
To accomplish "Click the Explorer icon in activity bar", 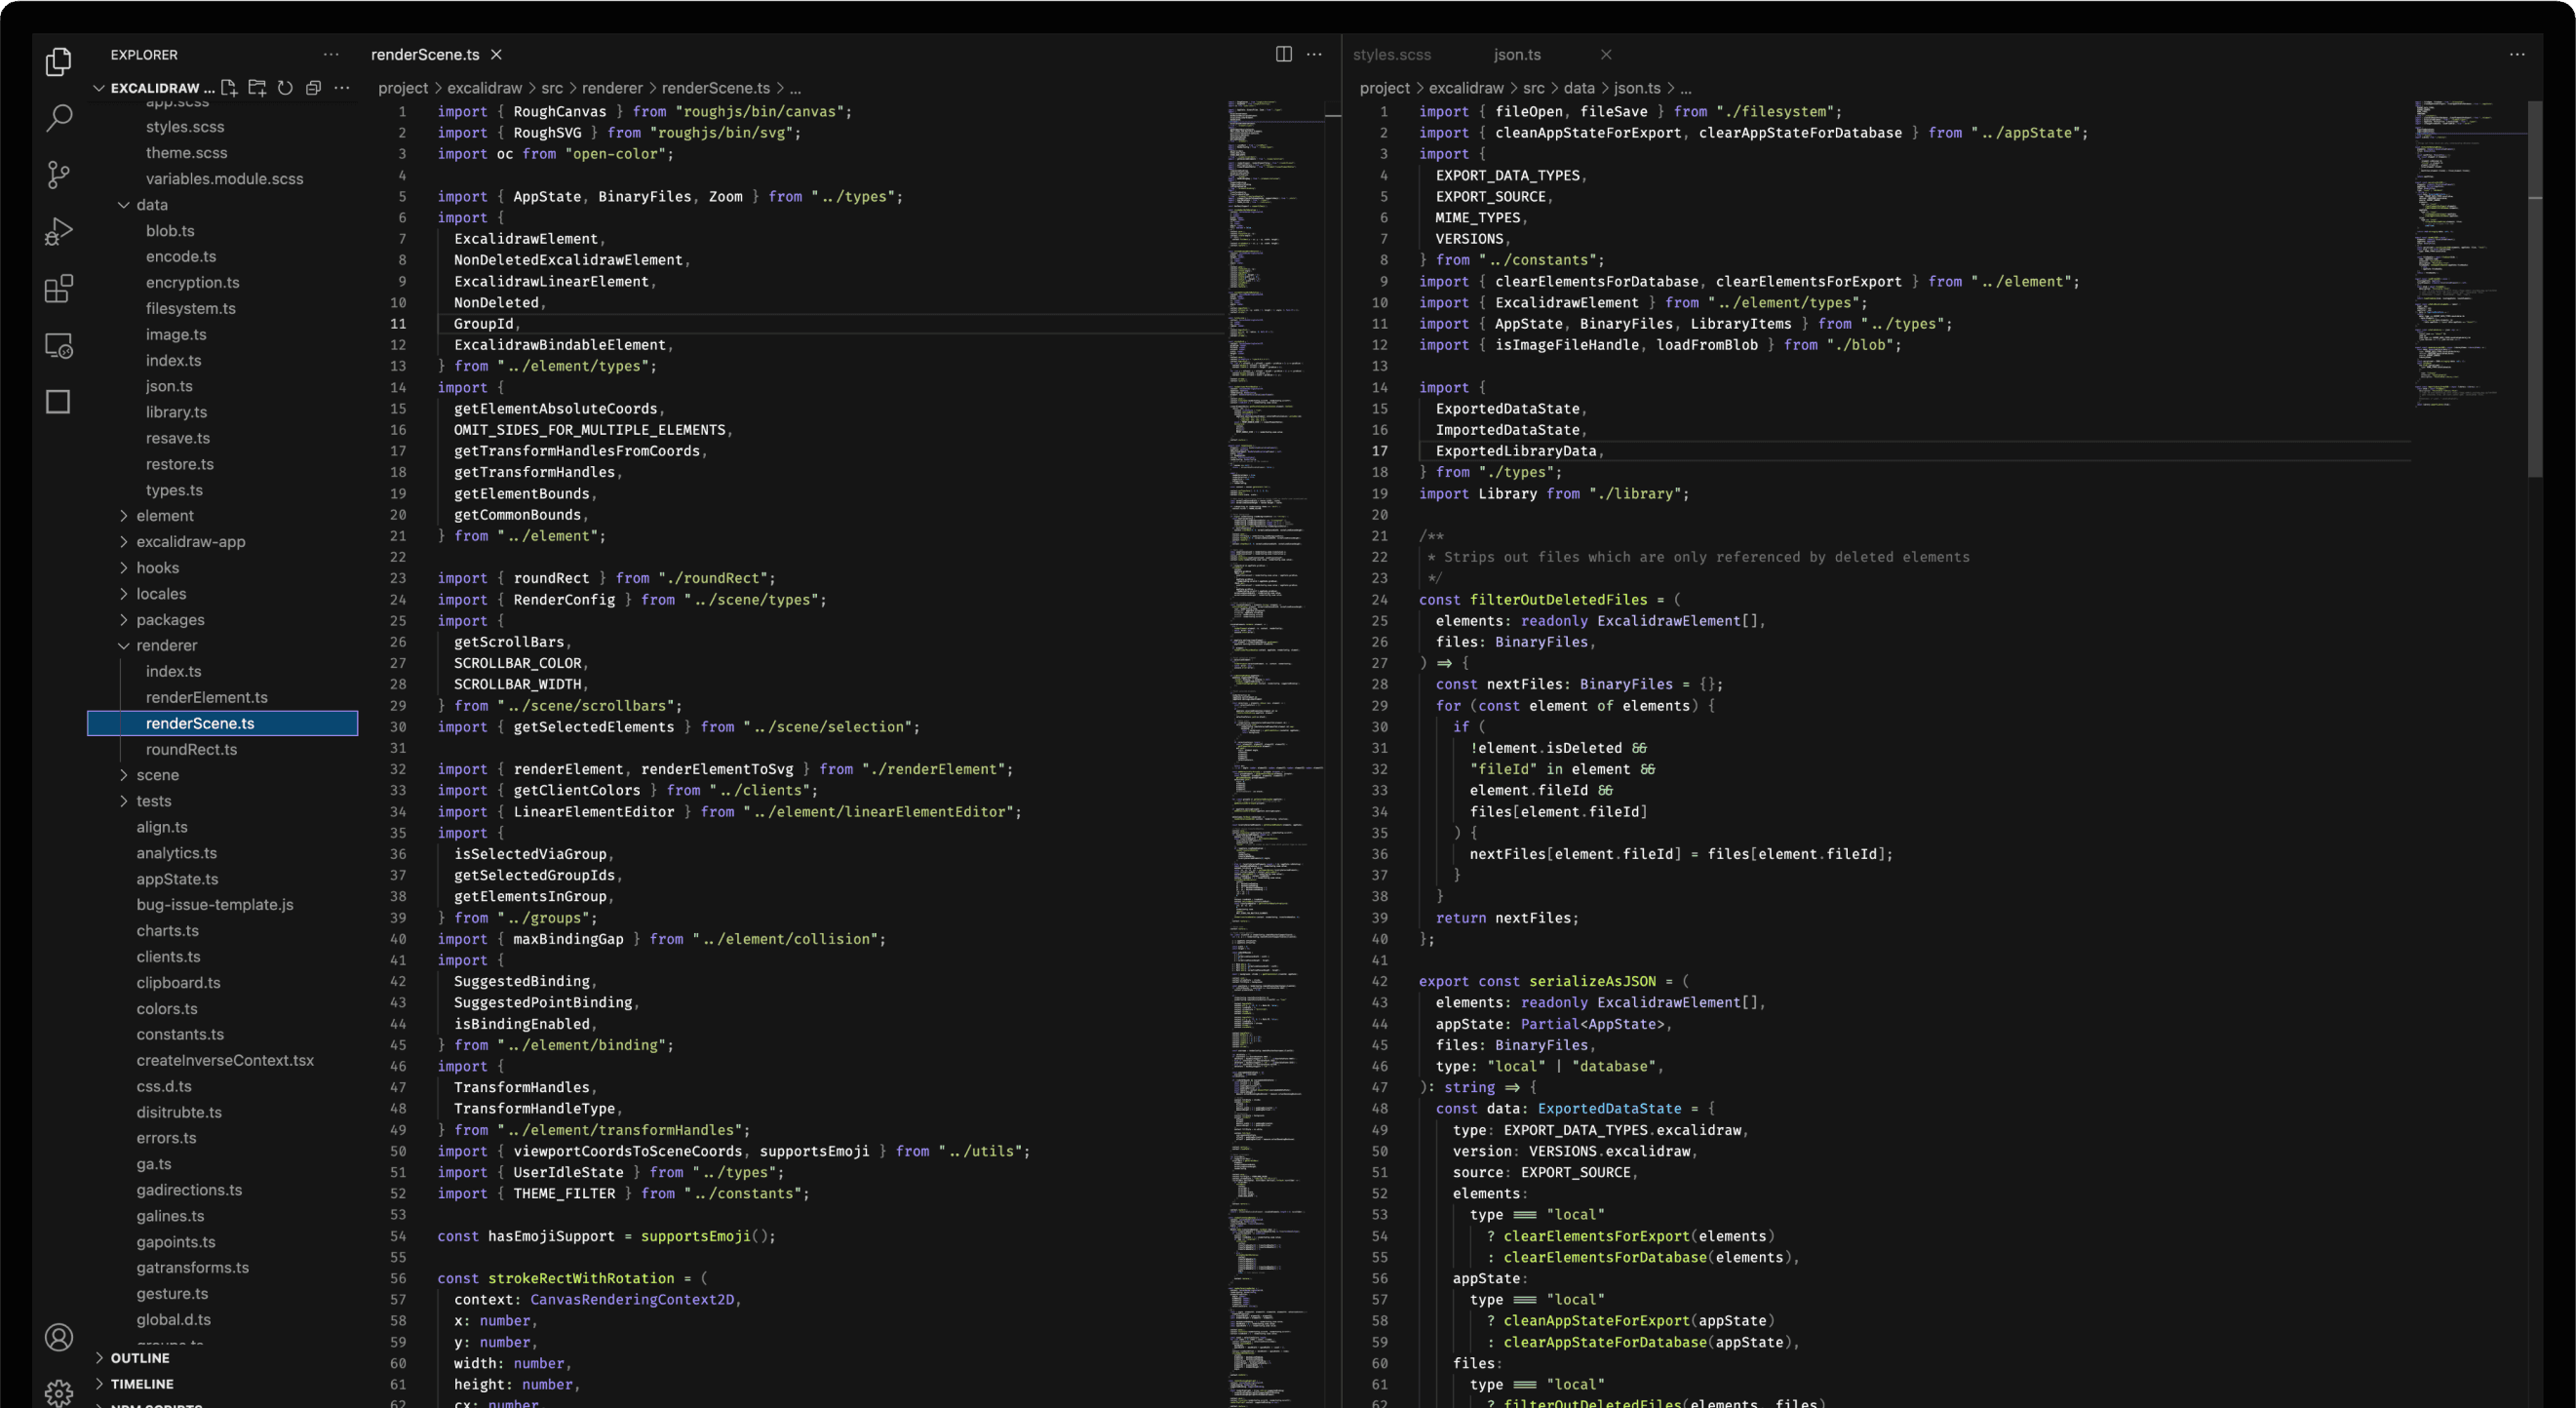I will coord(54,62).
